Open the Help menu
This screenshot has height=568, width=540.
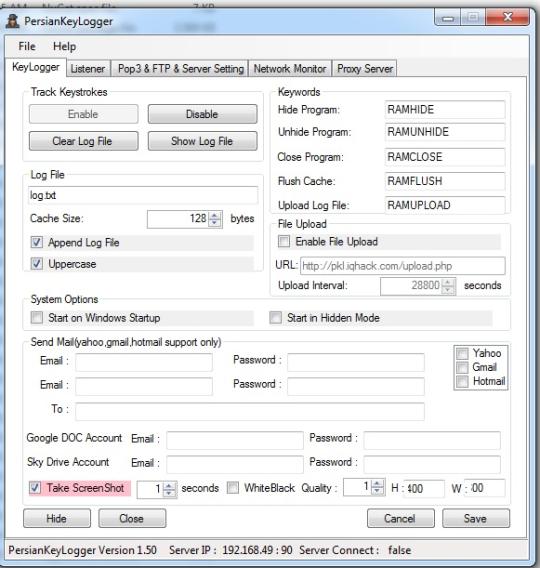64,46
